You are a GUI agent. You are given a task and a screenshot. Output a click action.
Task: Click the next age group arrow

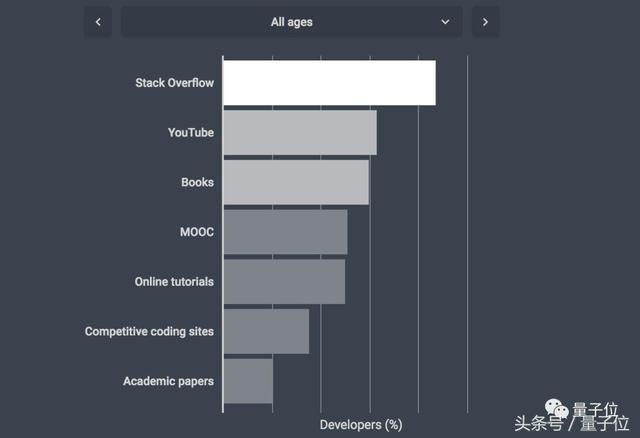485,22
